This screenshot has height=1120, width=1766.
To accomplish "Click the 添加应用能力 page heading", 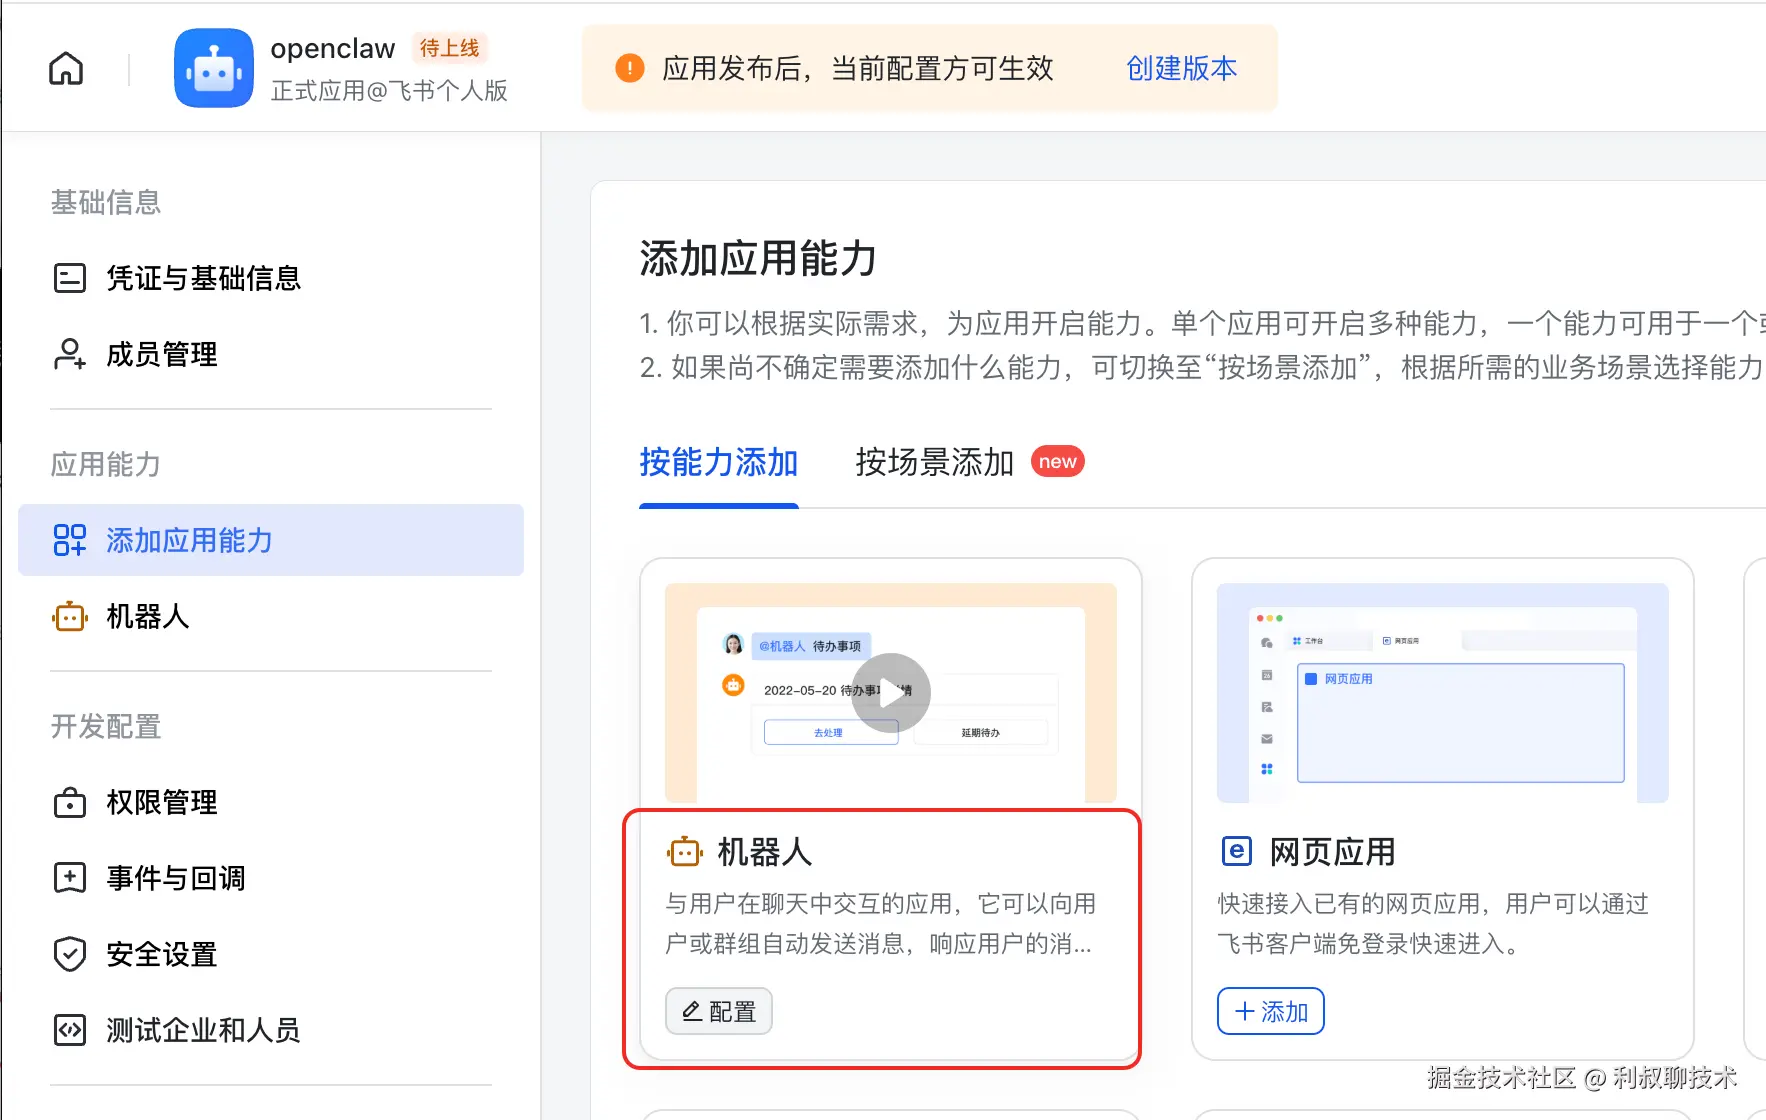I will [758, 258].
